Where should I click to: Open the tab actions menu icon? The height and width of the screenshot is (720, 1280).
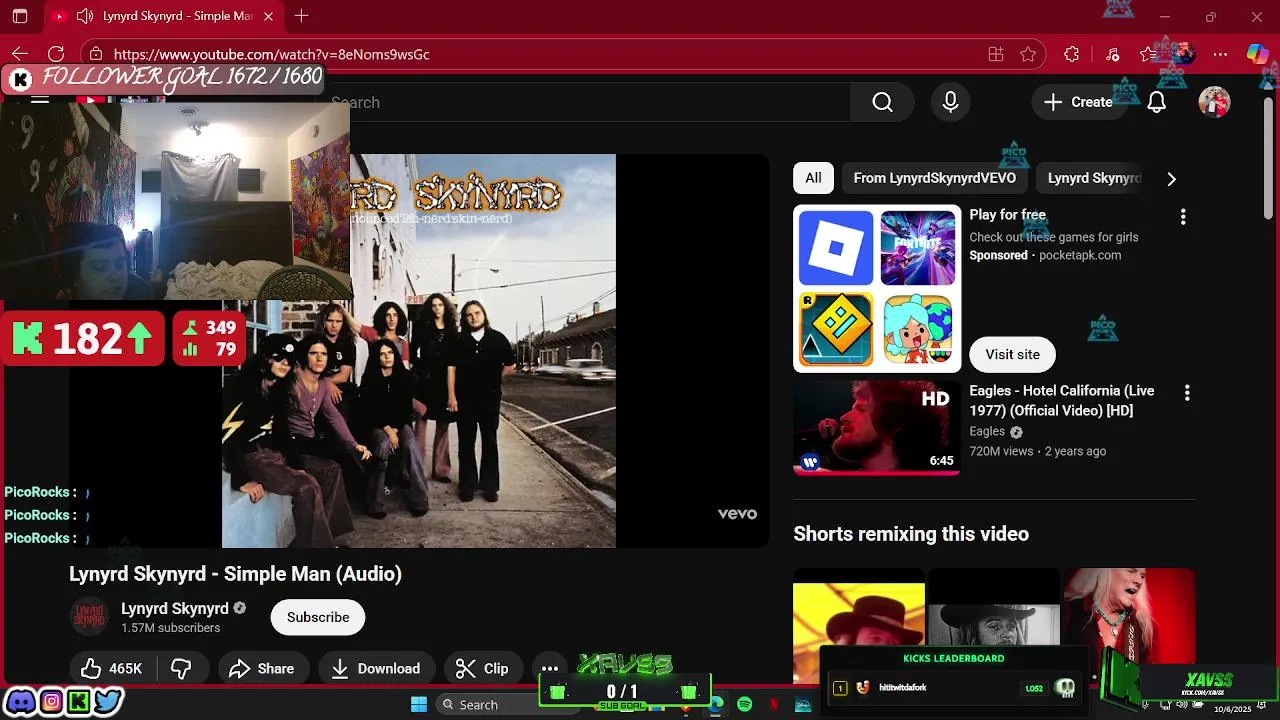tap(20, 16)
